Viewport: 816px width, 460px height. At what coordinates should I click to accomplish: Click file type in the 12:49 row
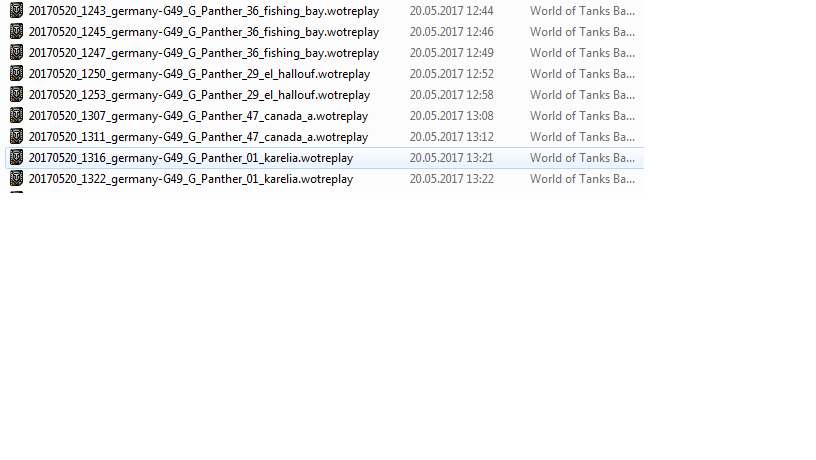pyautogui.click(x=582, y=53)
